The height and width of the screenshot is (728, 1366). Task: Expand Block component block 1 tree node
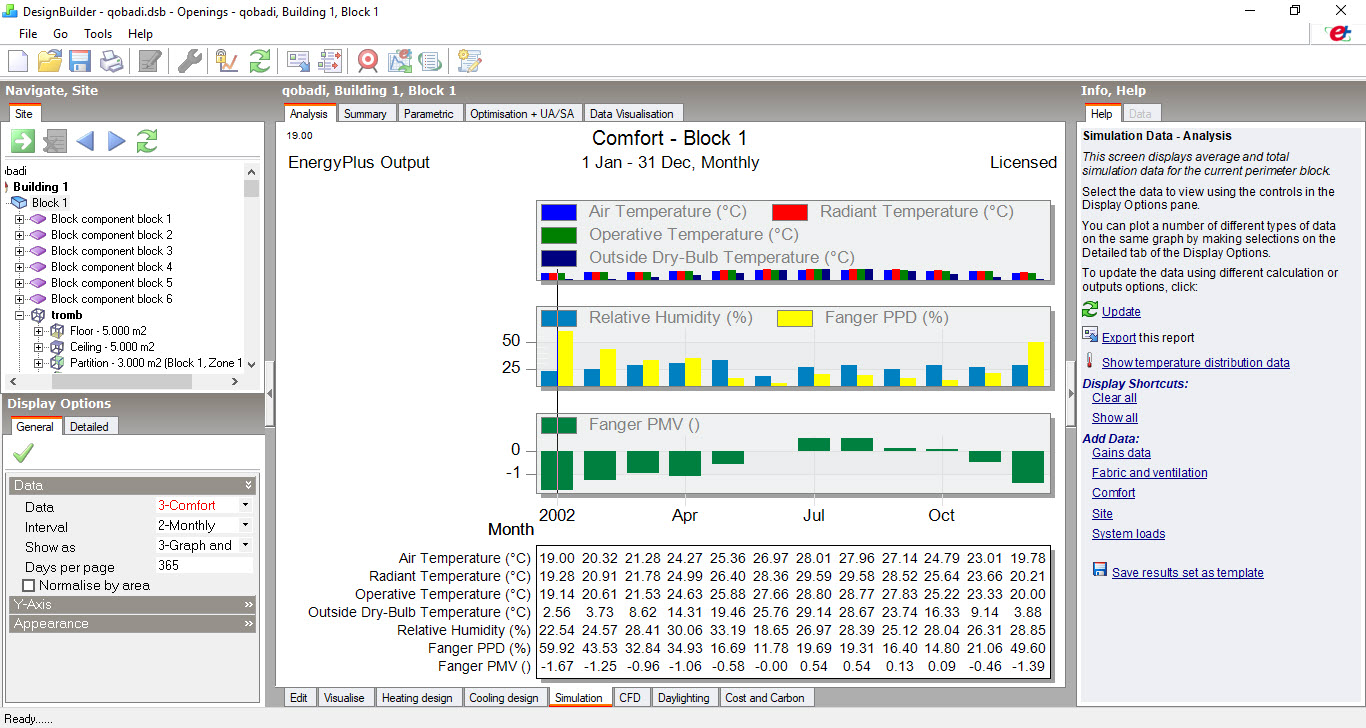[19, 219]
